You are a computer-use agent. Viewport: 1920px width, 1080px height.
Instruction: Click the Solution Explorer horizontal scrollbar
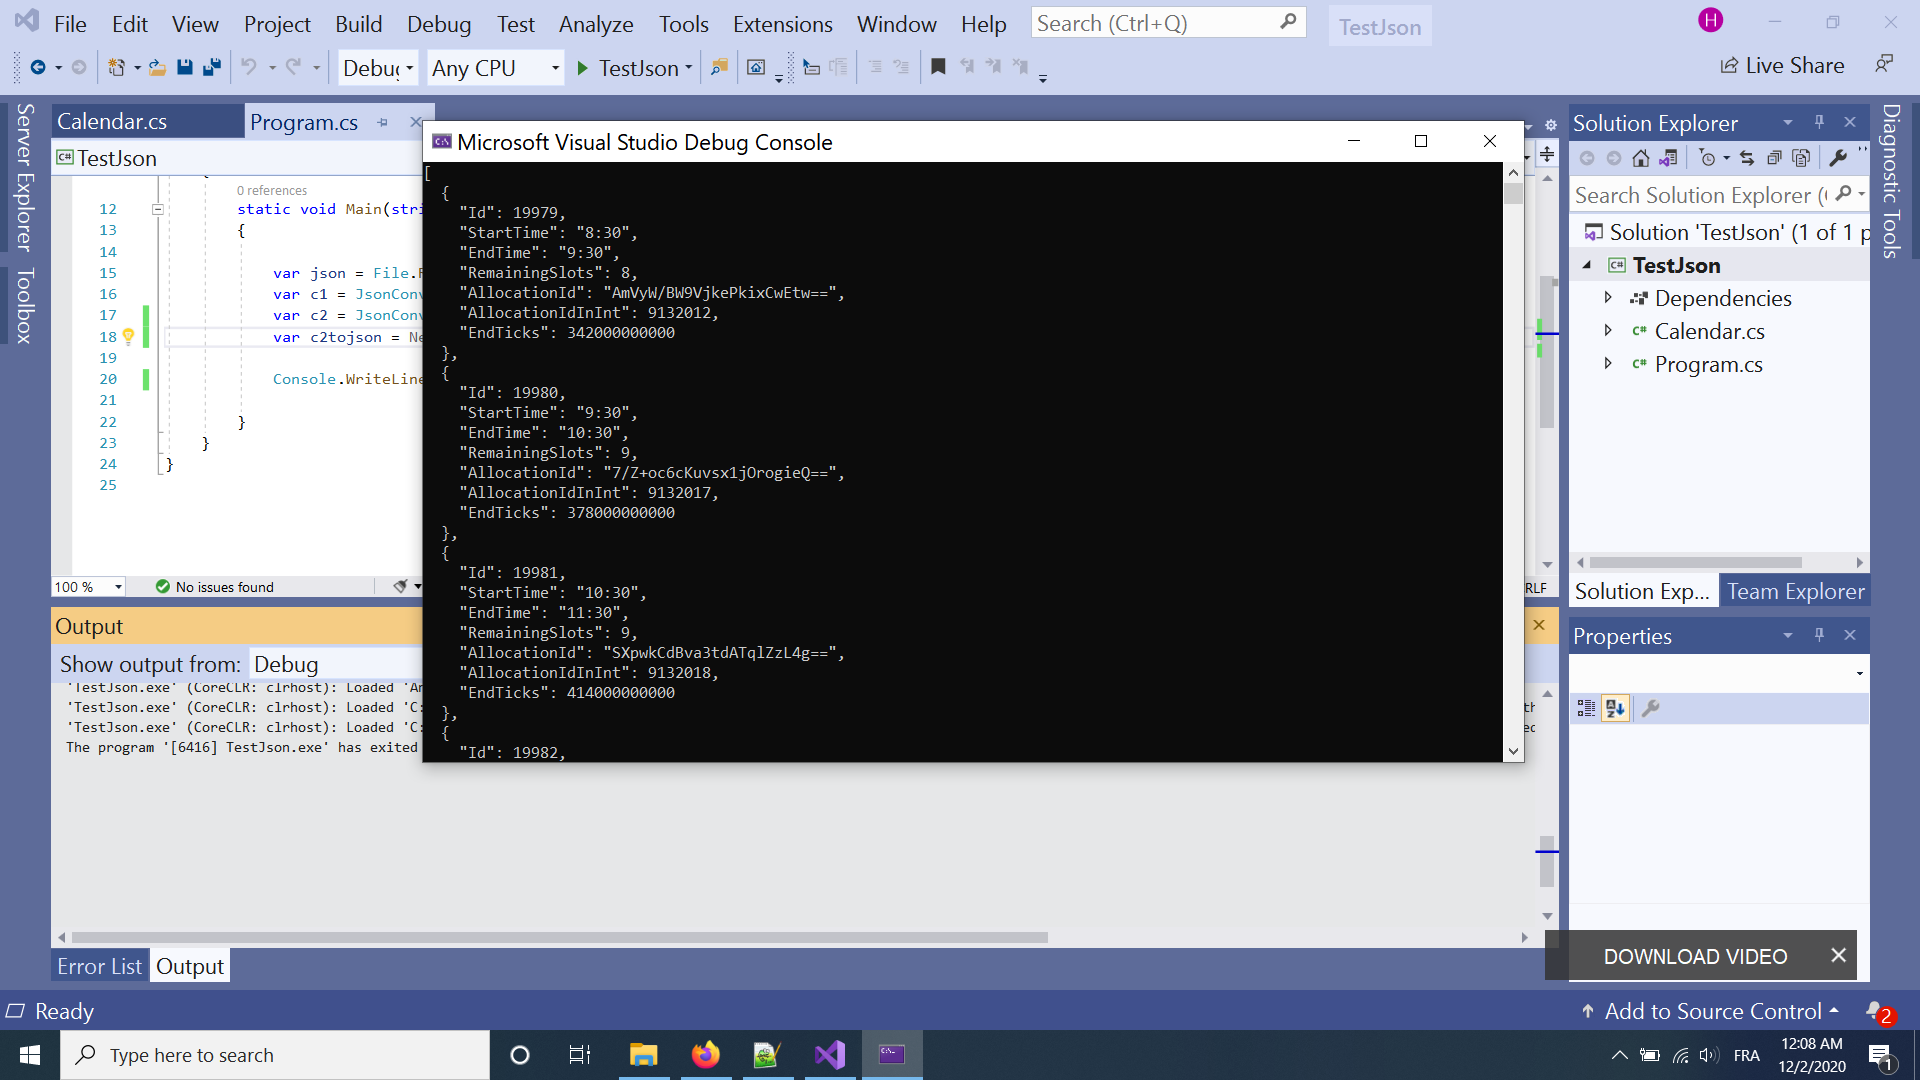[x=1696, y=562]
